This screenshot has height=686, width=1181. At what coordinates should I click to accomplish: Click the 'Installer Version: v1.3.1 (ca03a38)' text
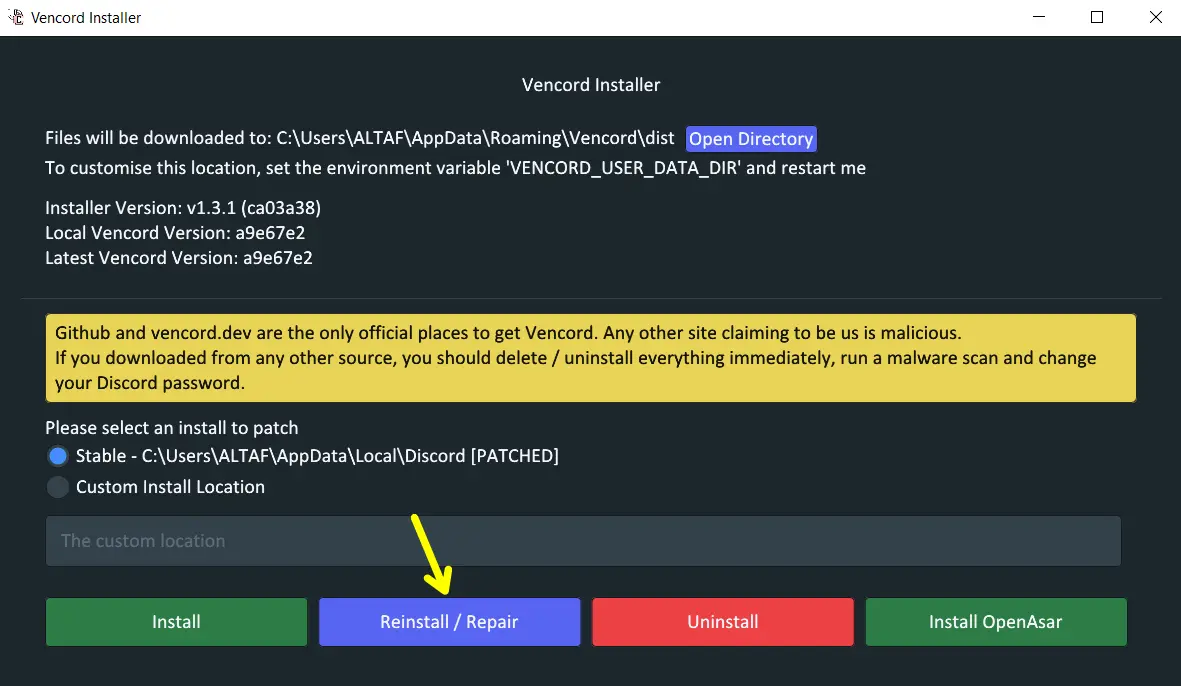pos(183,208)
